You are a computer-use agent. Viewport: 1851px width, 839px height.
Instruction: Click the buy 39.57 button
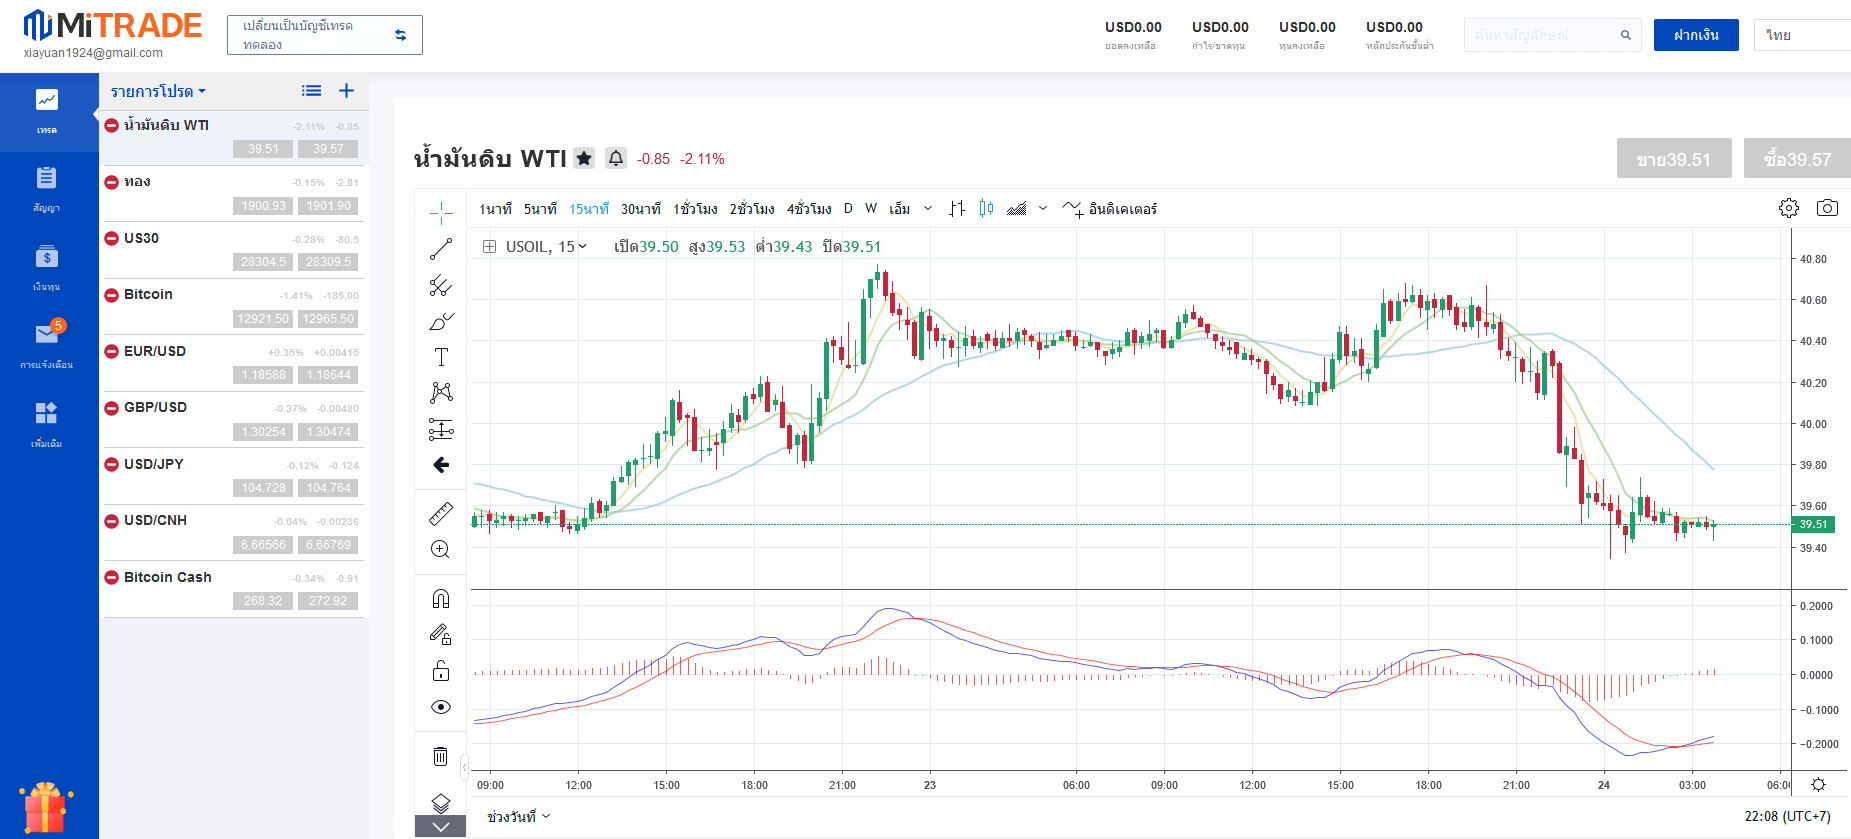pos(1797,159)
